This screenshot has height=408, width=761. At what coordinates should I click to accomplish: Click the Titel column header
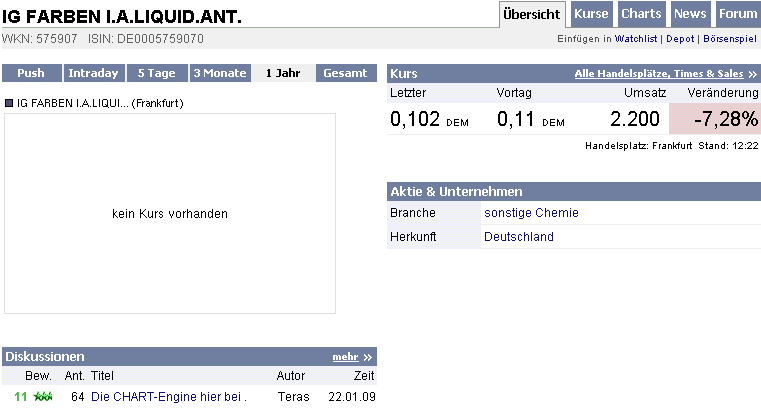(x=102, y=376)
